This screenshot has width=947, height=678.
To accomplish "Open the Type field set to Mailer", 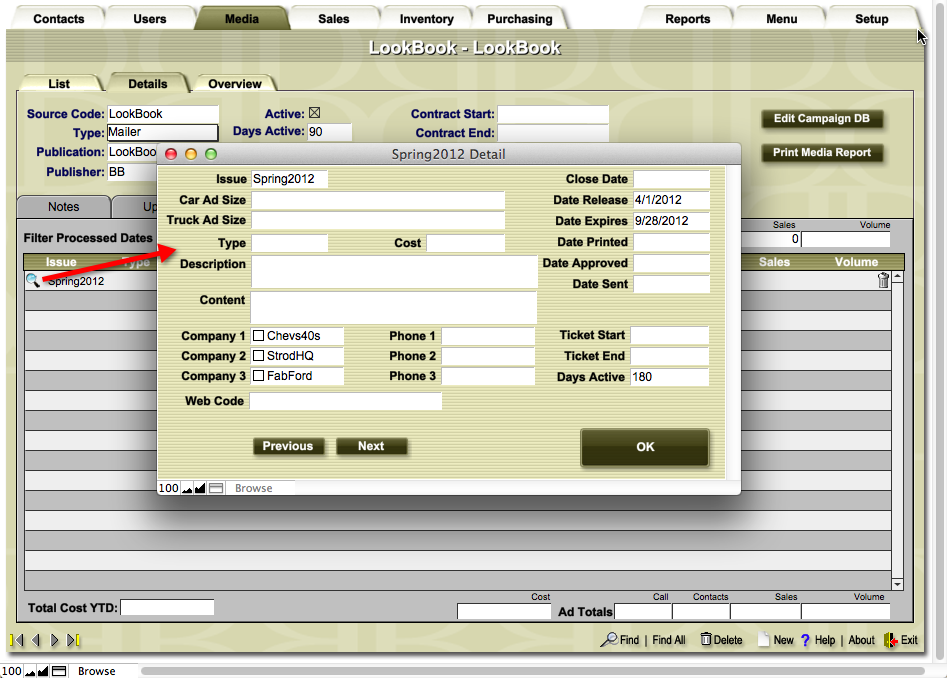I will (x=162, y=132).
